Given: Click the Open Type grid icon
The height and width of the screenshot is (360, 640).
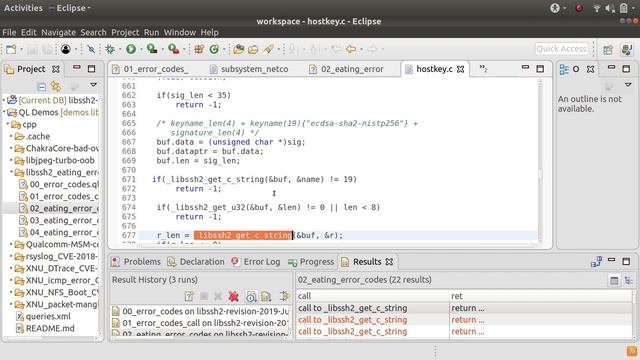Looking at the screenshot, I should point(199,49).
